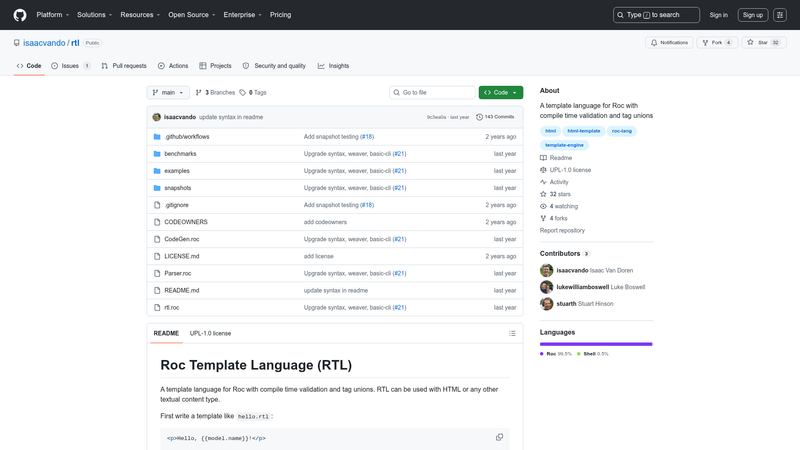The height and width of the screenshot is (450, 800).
Task: Open rtl.roc file
Action: point(171,308)
